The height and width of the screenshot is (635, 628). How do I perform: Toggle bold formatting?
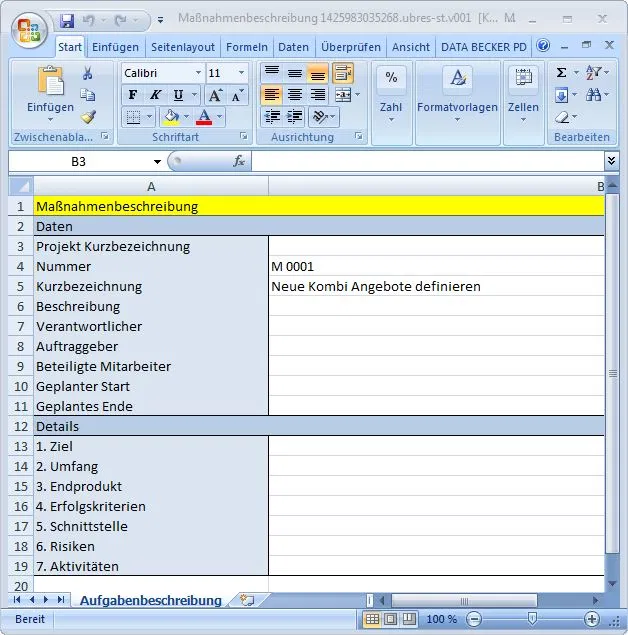133,95
